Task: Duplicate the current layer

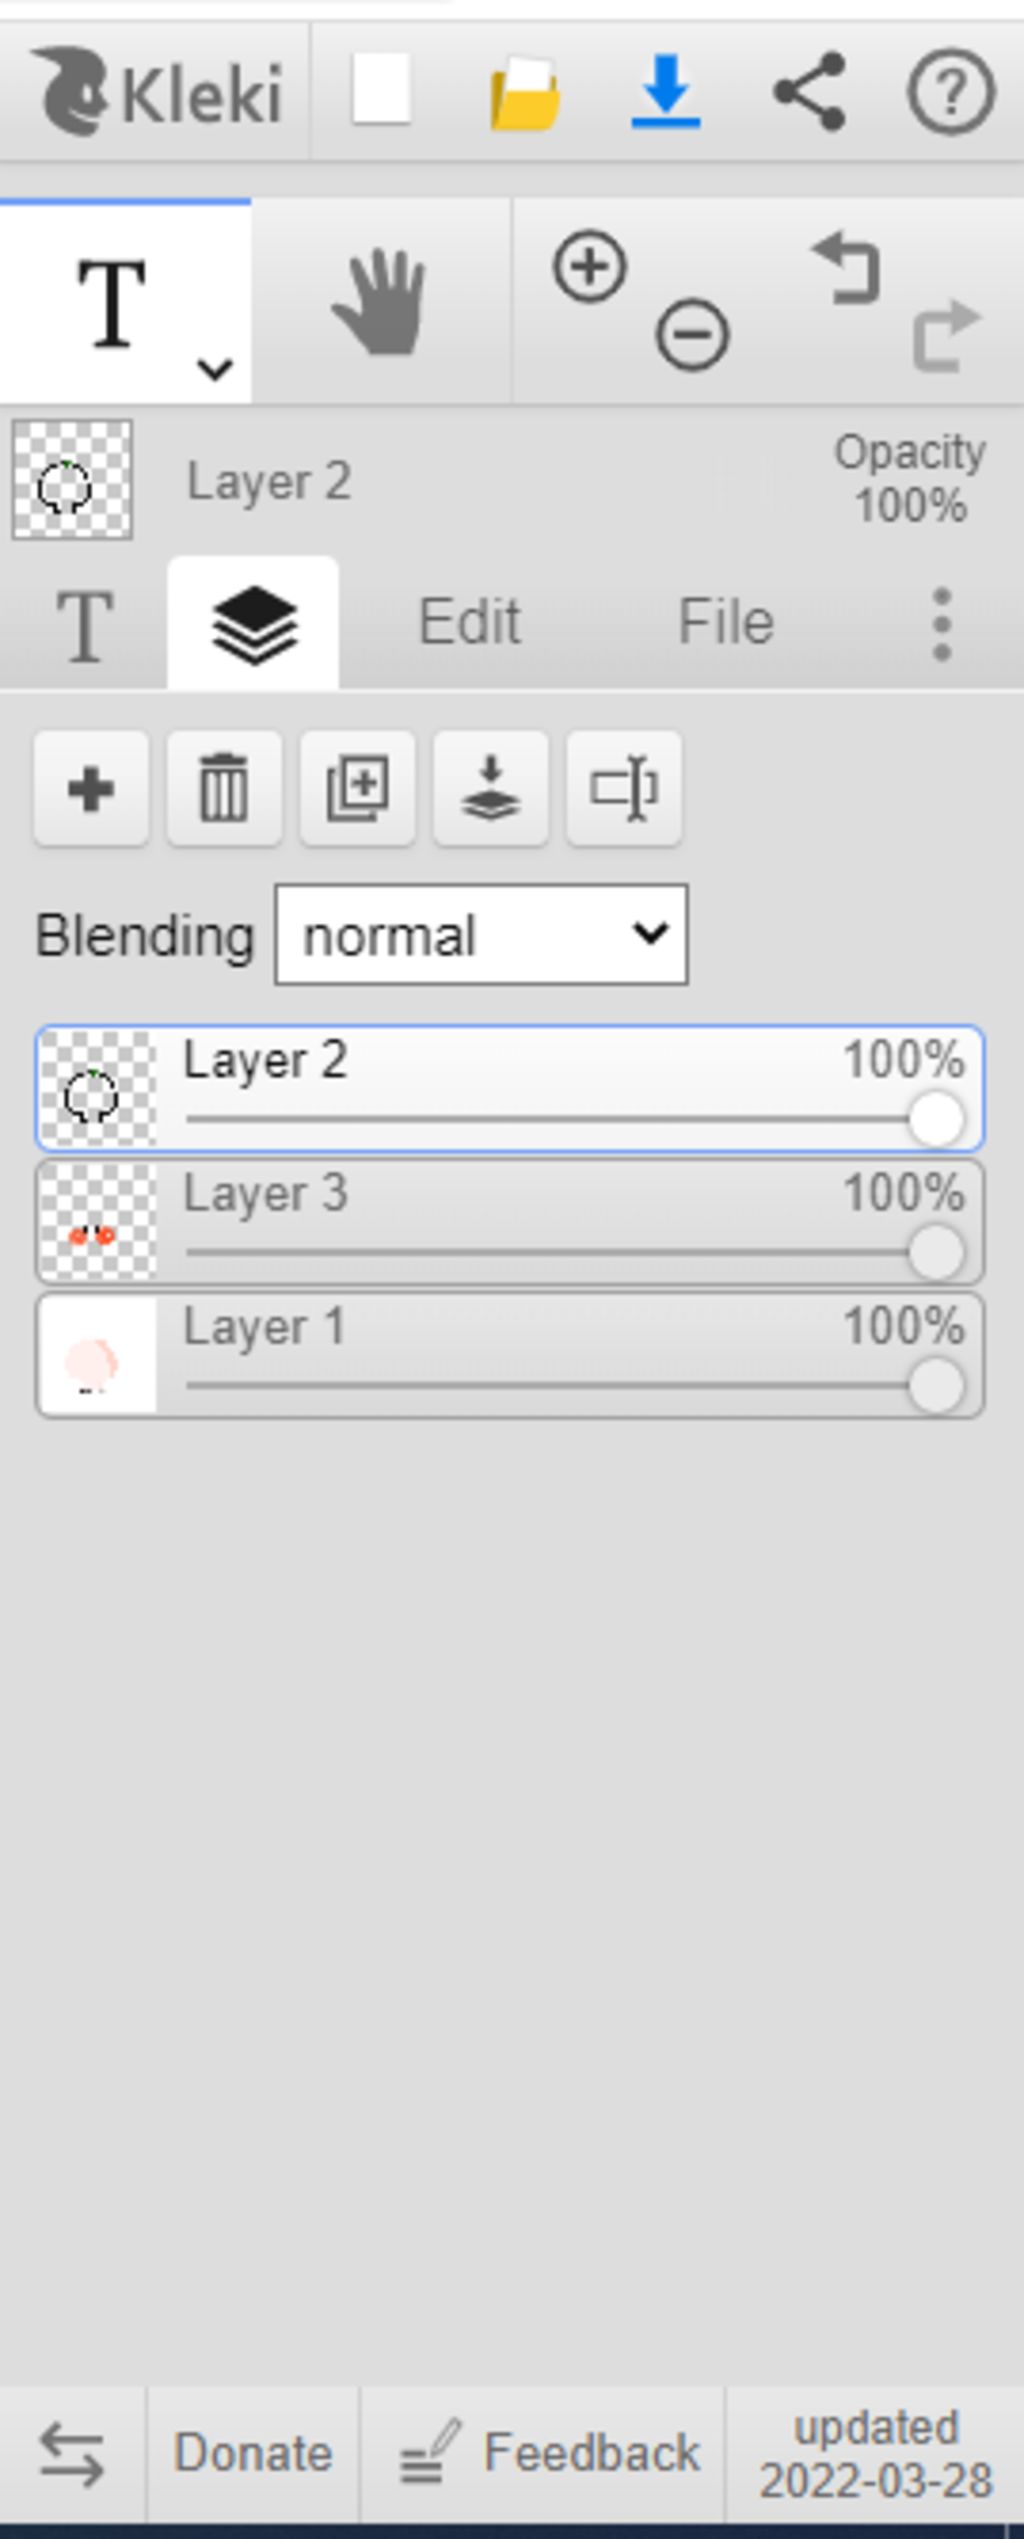Action: pyautogui.click(x=358, y=789)
